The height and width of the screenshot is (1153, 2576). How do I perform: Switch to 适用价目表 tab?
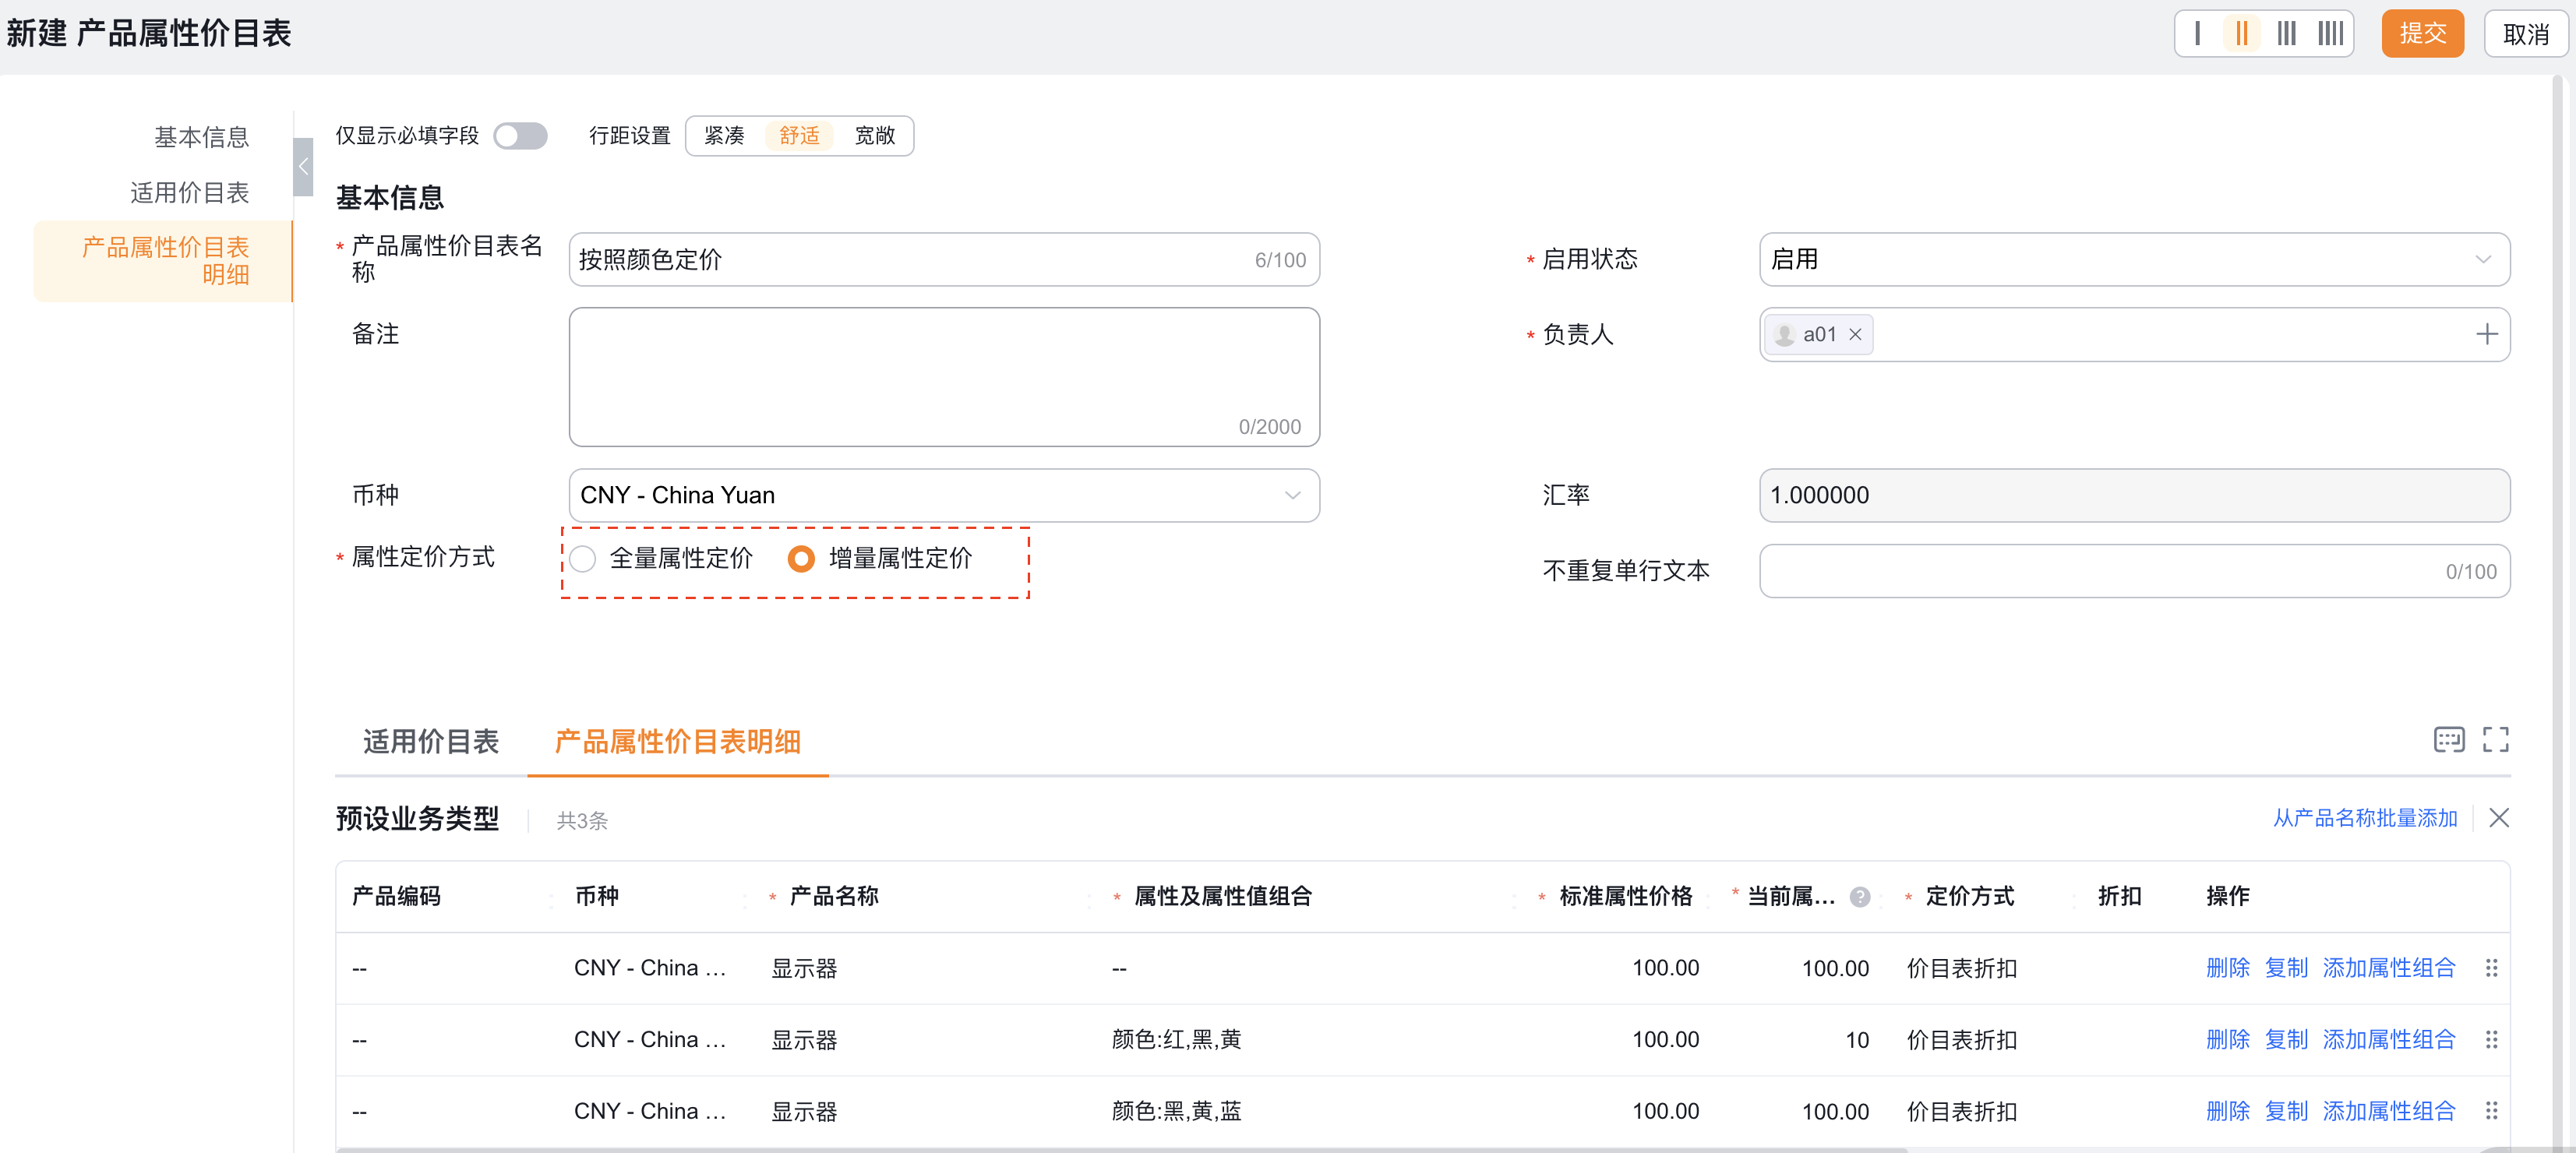point(430,742)
